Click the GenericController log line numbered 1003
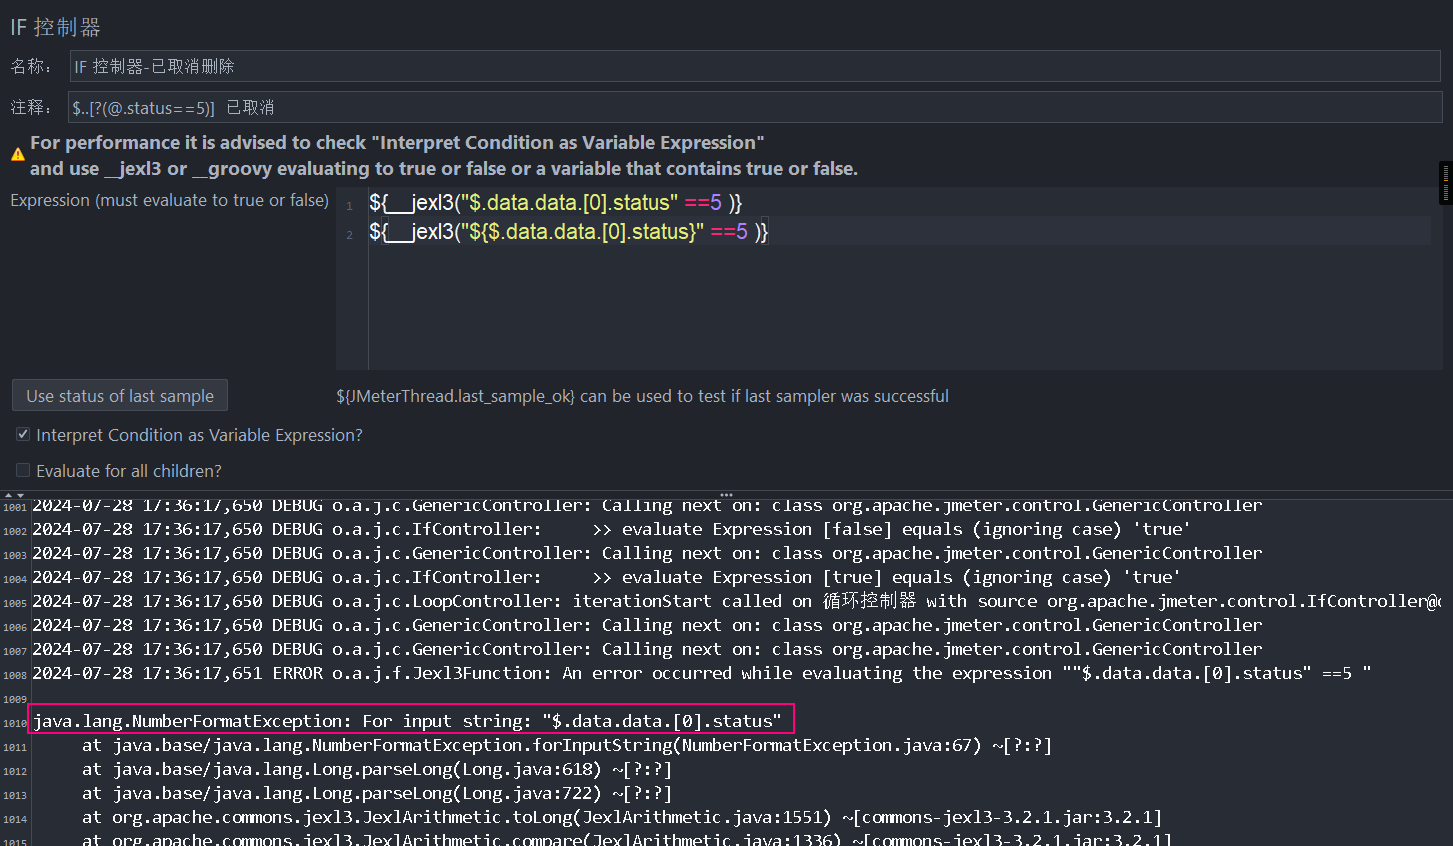The width and height of the screenshot is (1453, 846). coord(647,553)
